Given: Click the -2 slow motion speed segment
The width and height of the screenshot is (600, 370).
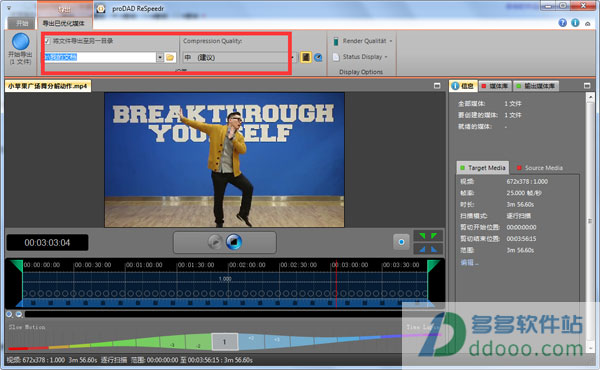Looking at the screenshot, I should click(x=199, y=342).
